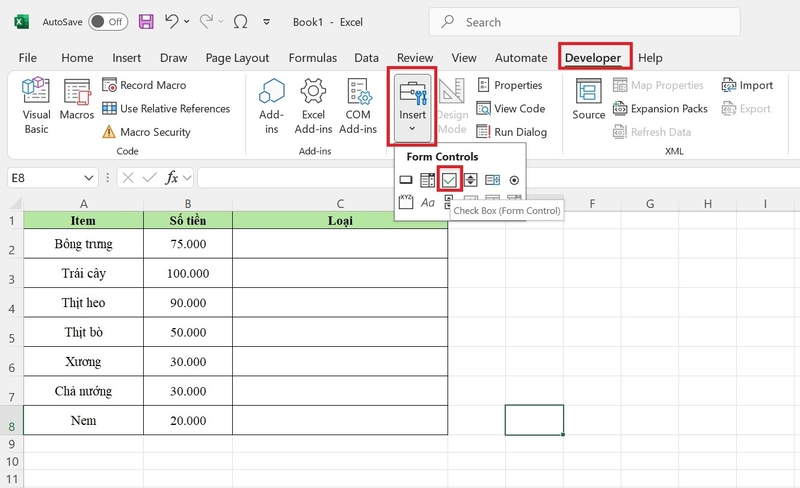Save the workbook with the disk icon
800x488 pixels.
tap(146, 21)
